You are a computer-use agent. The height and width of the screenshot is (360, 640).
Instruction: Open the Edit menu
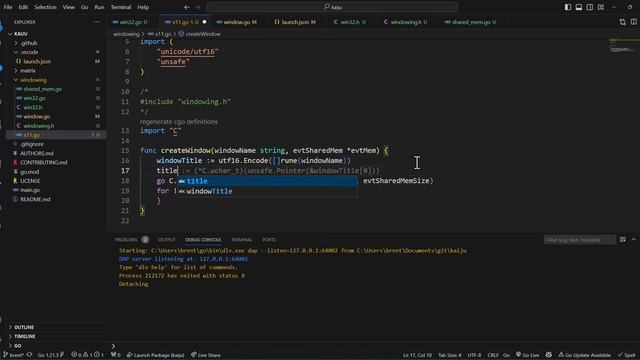click(x=23, y=7)
